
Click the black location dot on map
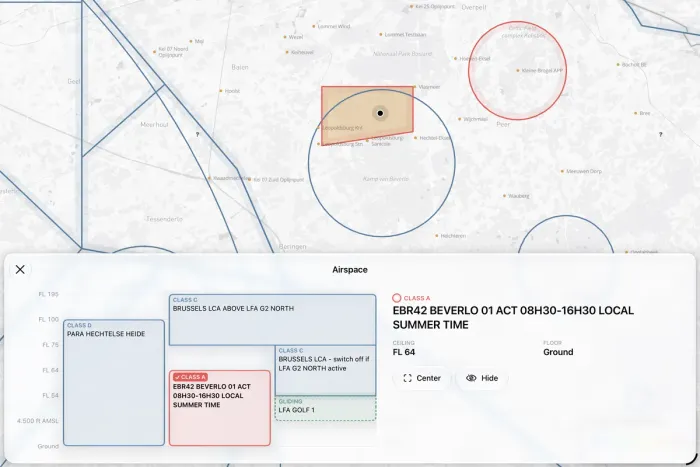point(380,113)
